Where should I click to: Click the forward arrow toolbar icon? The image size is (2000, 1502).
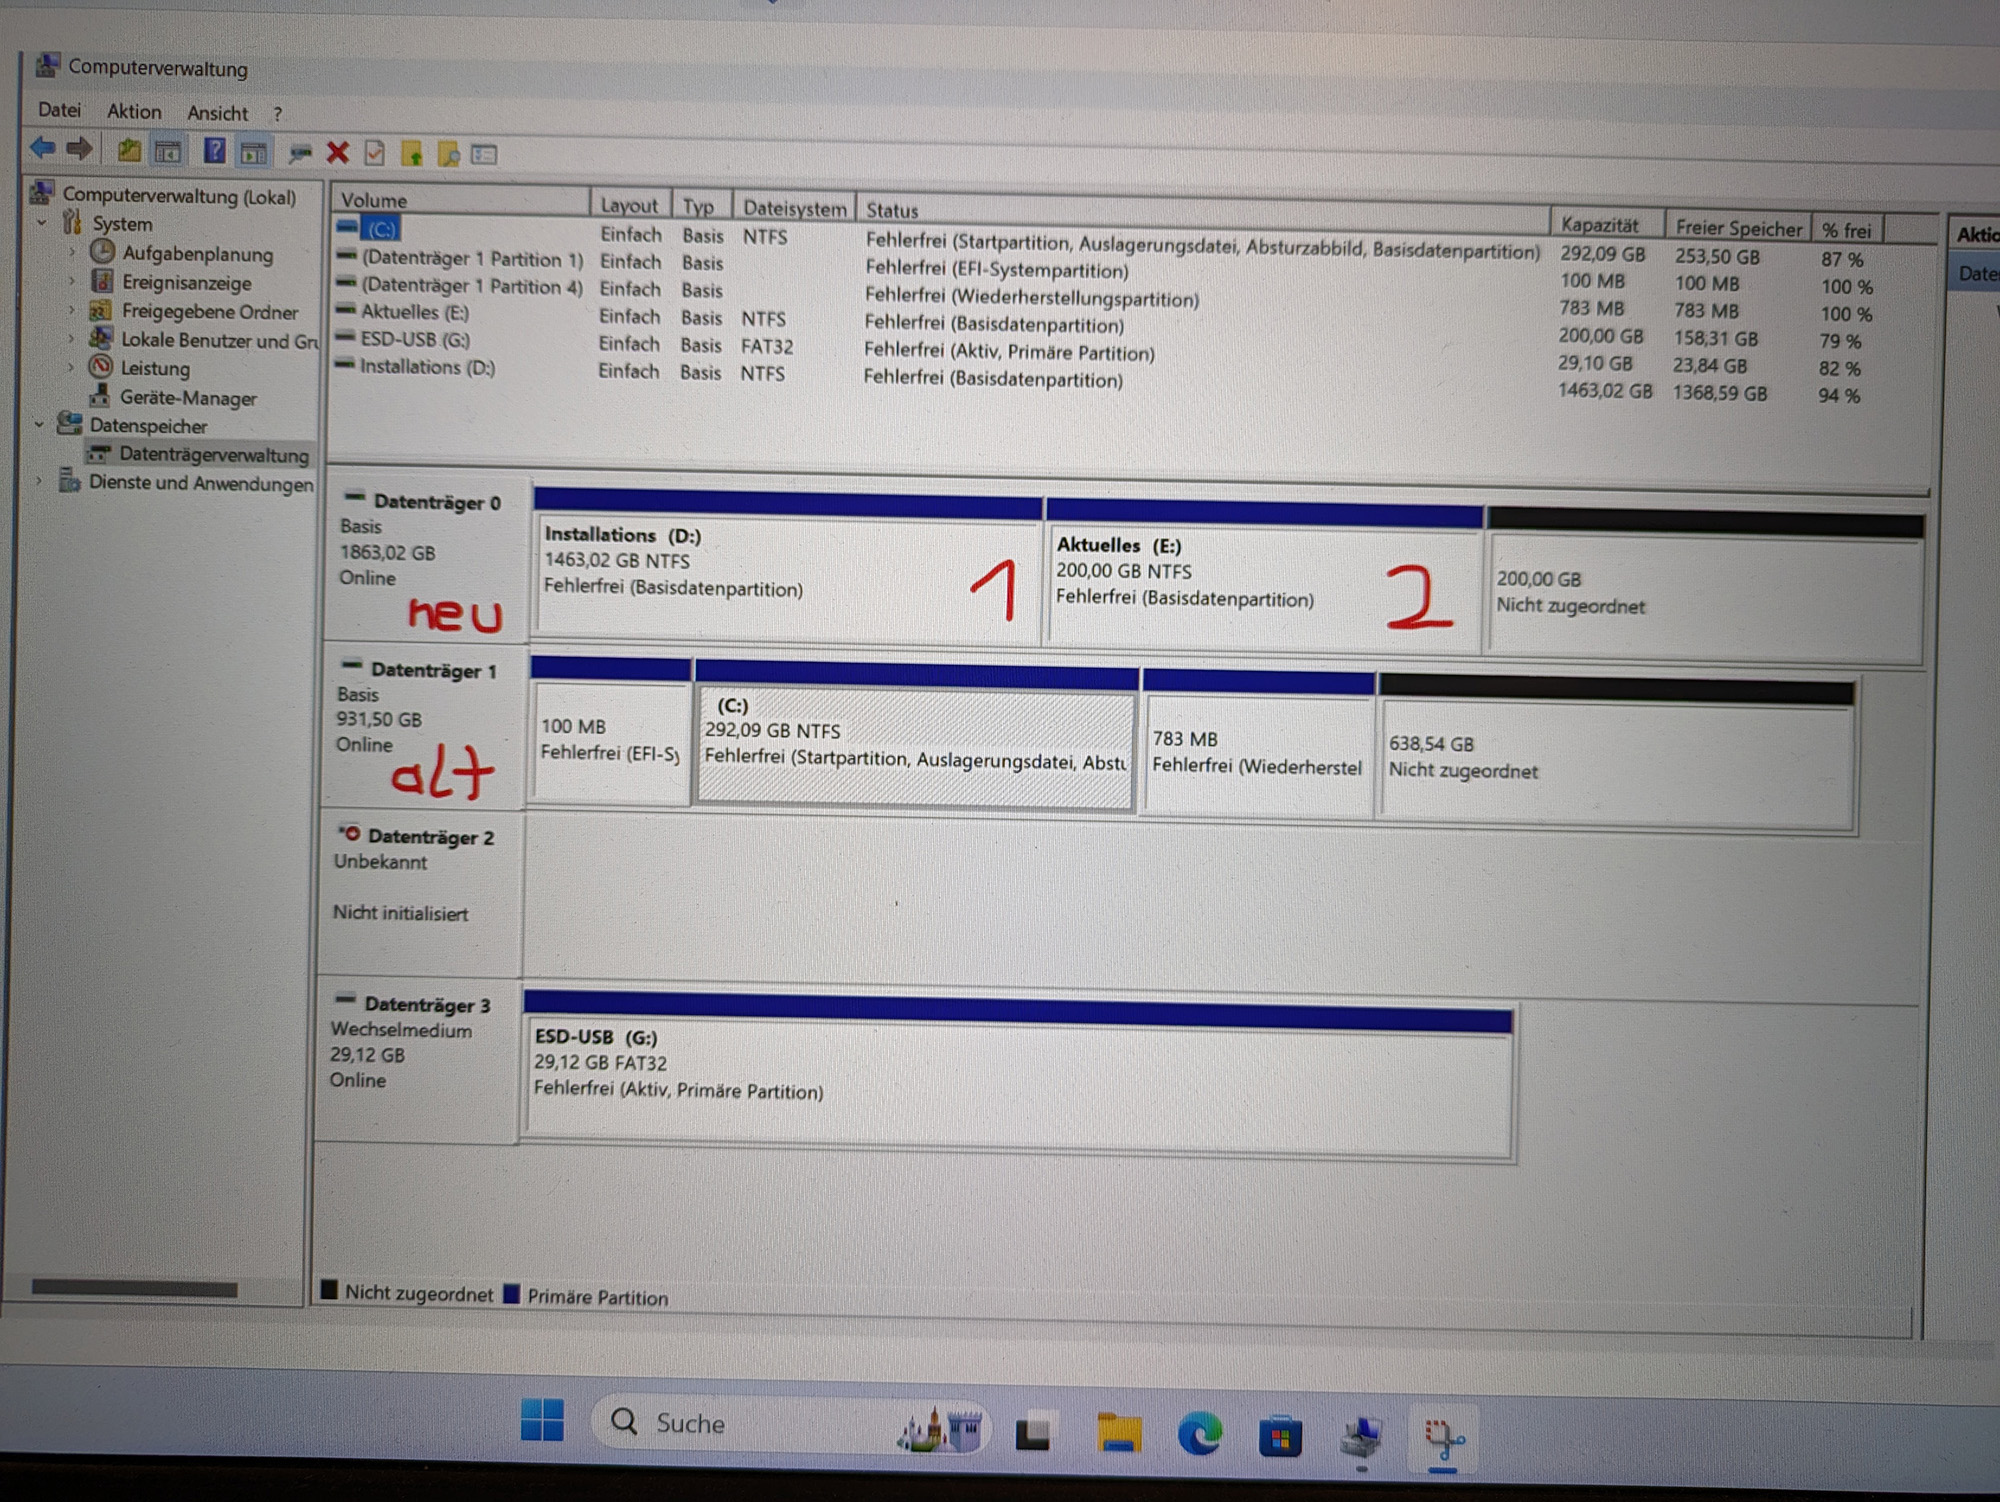(80, 150)
